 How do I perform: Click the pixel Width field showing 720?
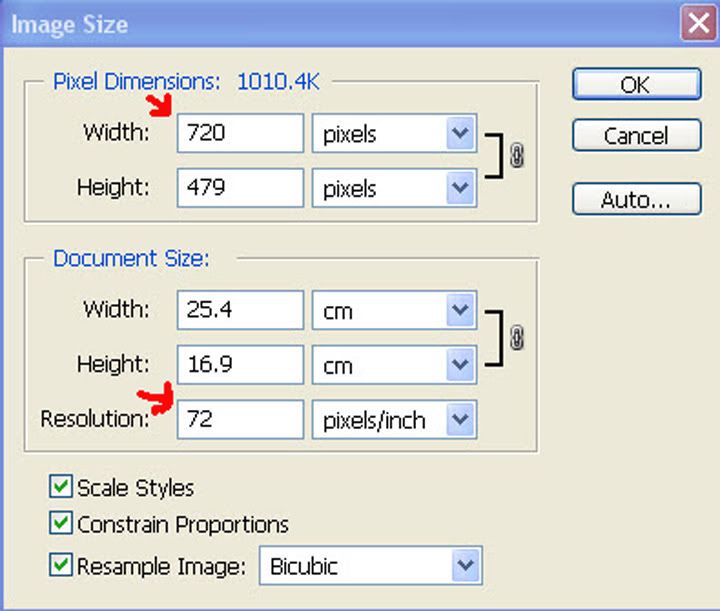[241, 133]
